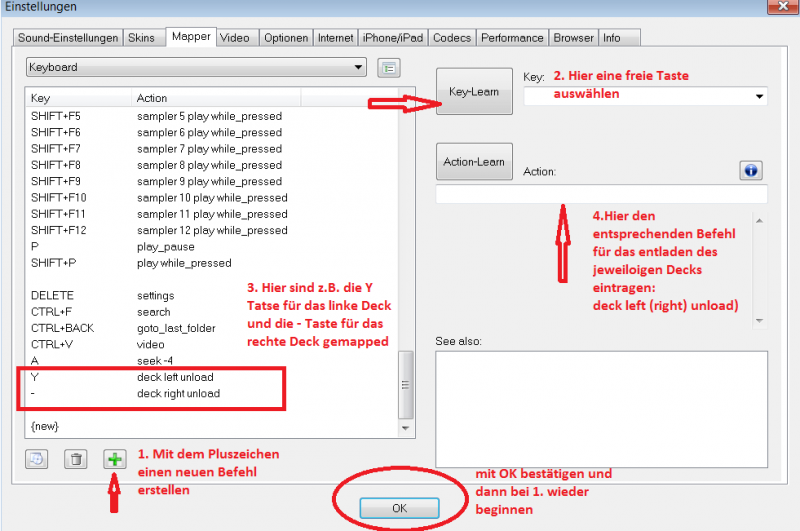Open the Codecs tab
This screenshot has width=800, height=531.
point(452,38)
